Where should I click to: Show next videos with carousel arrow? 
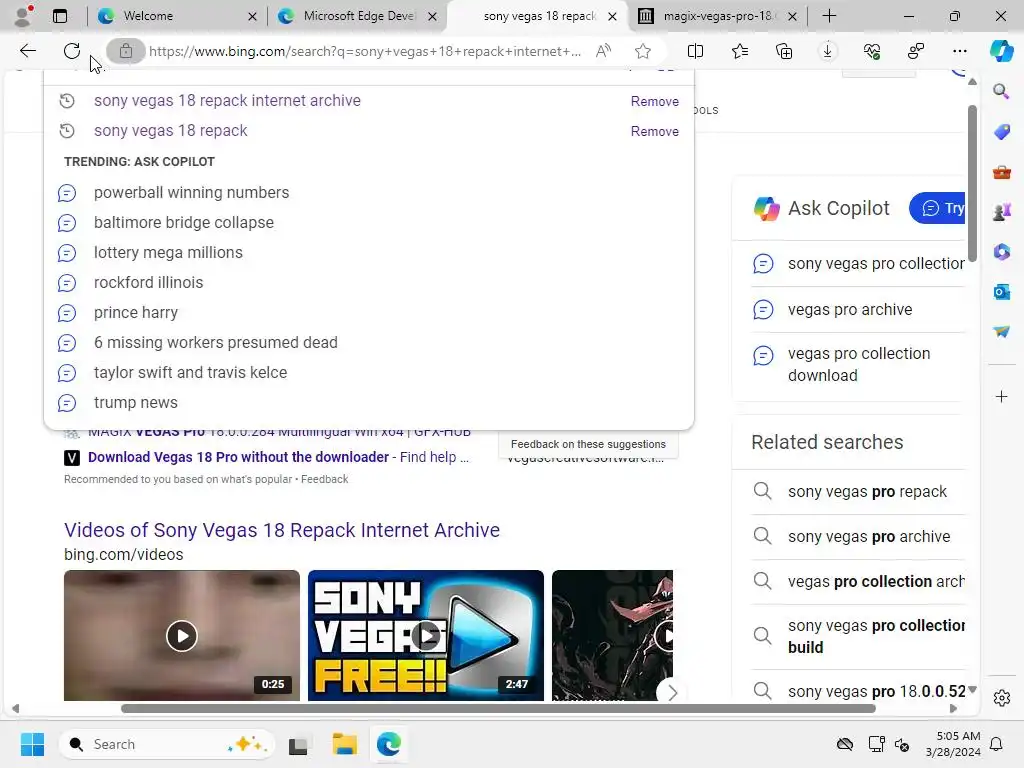[672, 692]
